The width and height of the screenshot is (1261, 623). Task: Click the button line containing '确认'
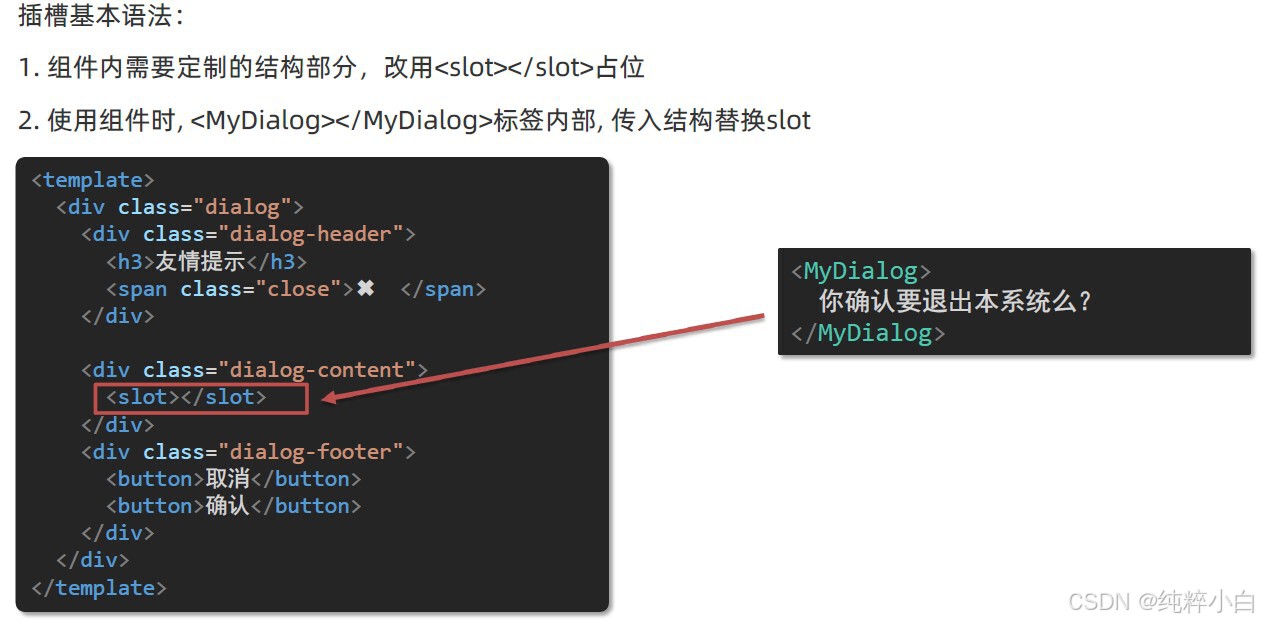[234, 506]
